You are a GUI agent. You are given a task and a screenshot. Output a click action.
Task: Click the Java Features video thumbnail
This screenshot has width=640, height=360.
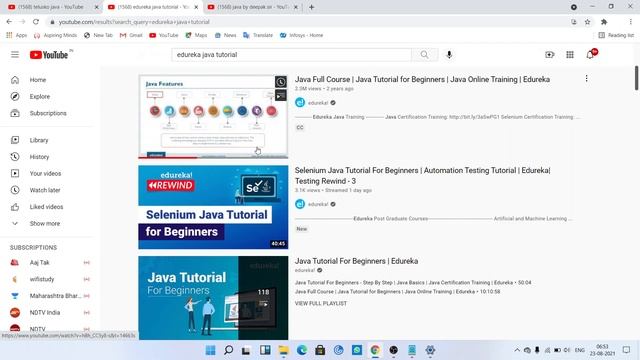pos(213,117)
